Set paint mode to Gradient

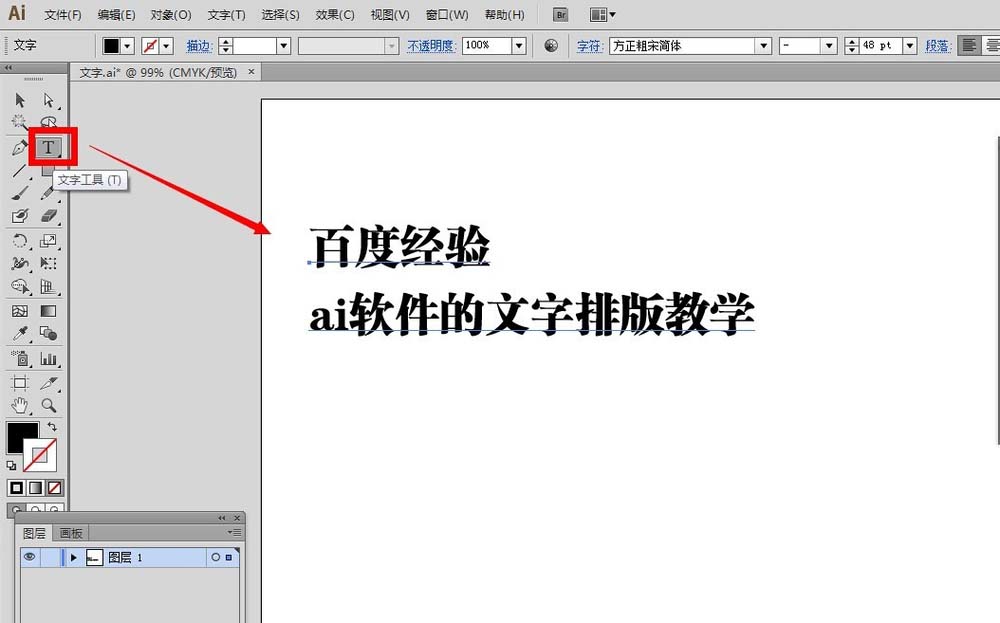36,488
